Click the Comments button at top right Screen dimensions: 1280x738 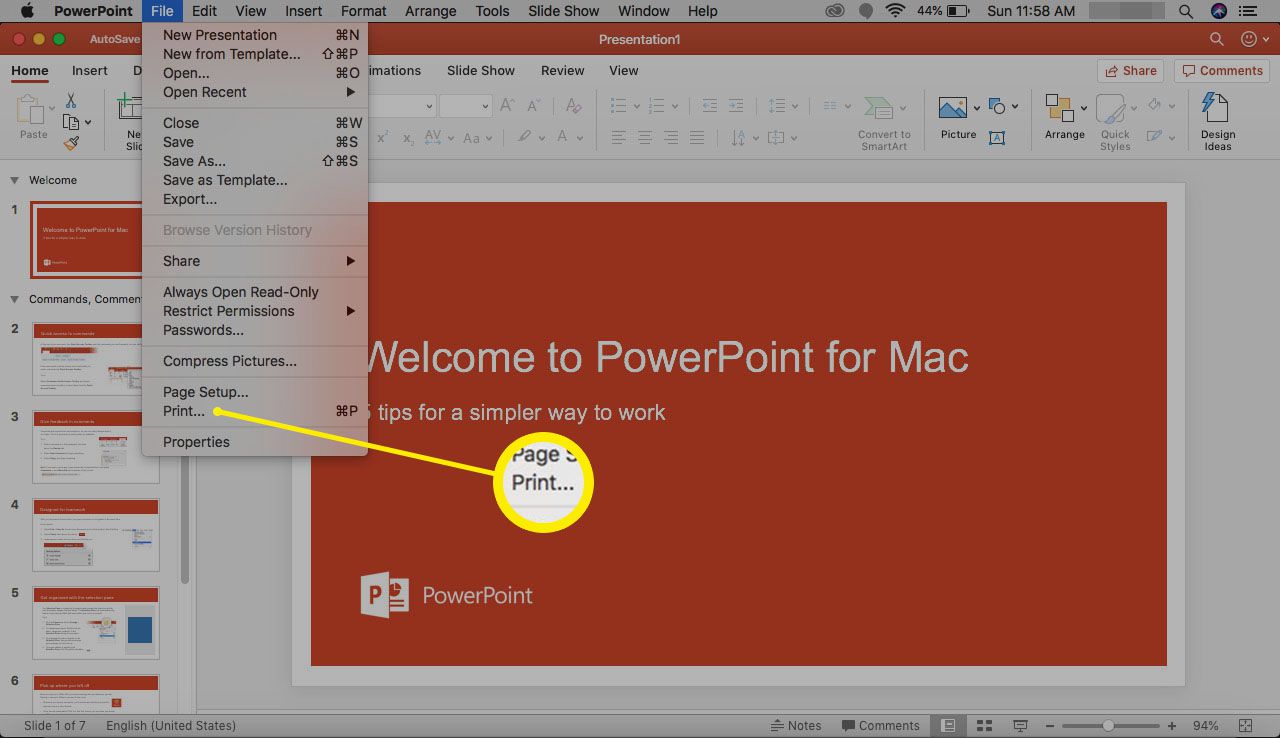(1221, 71)
